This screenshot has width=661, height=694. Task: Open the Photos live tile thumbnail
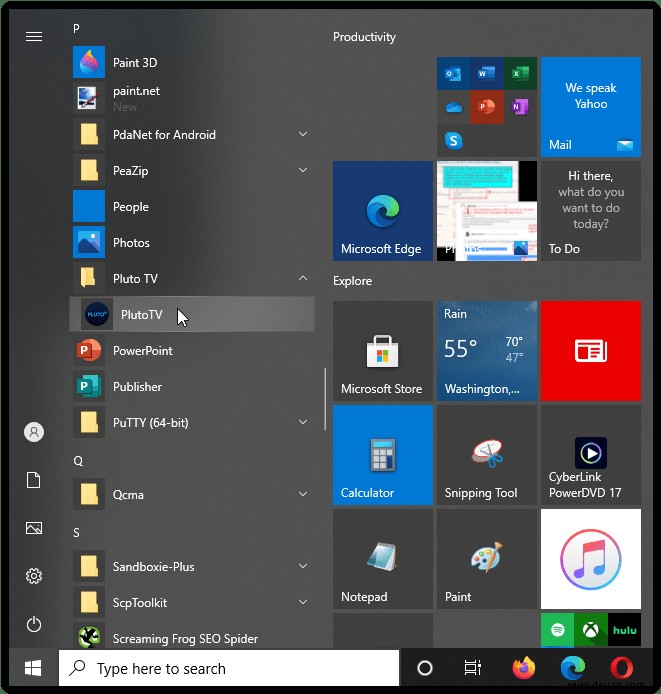pyautogui.click(x=487, y=211)
